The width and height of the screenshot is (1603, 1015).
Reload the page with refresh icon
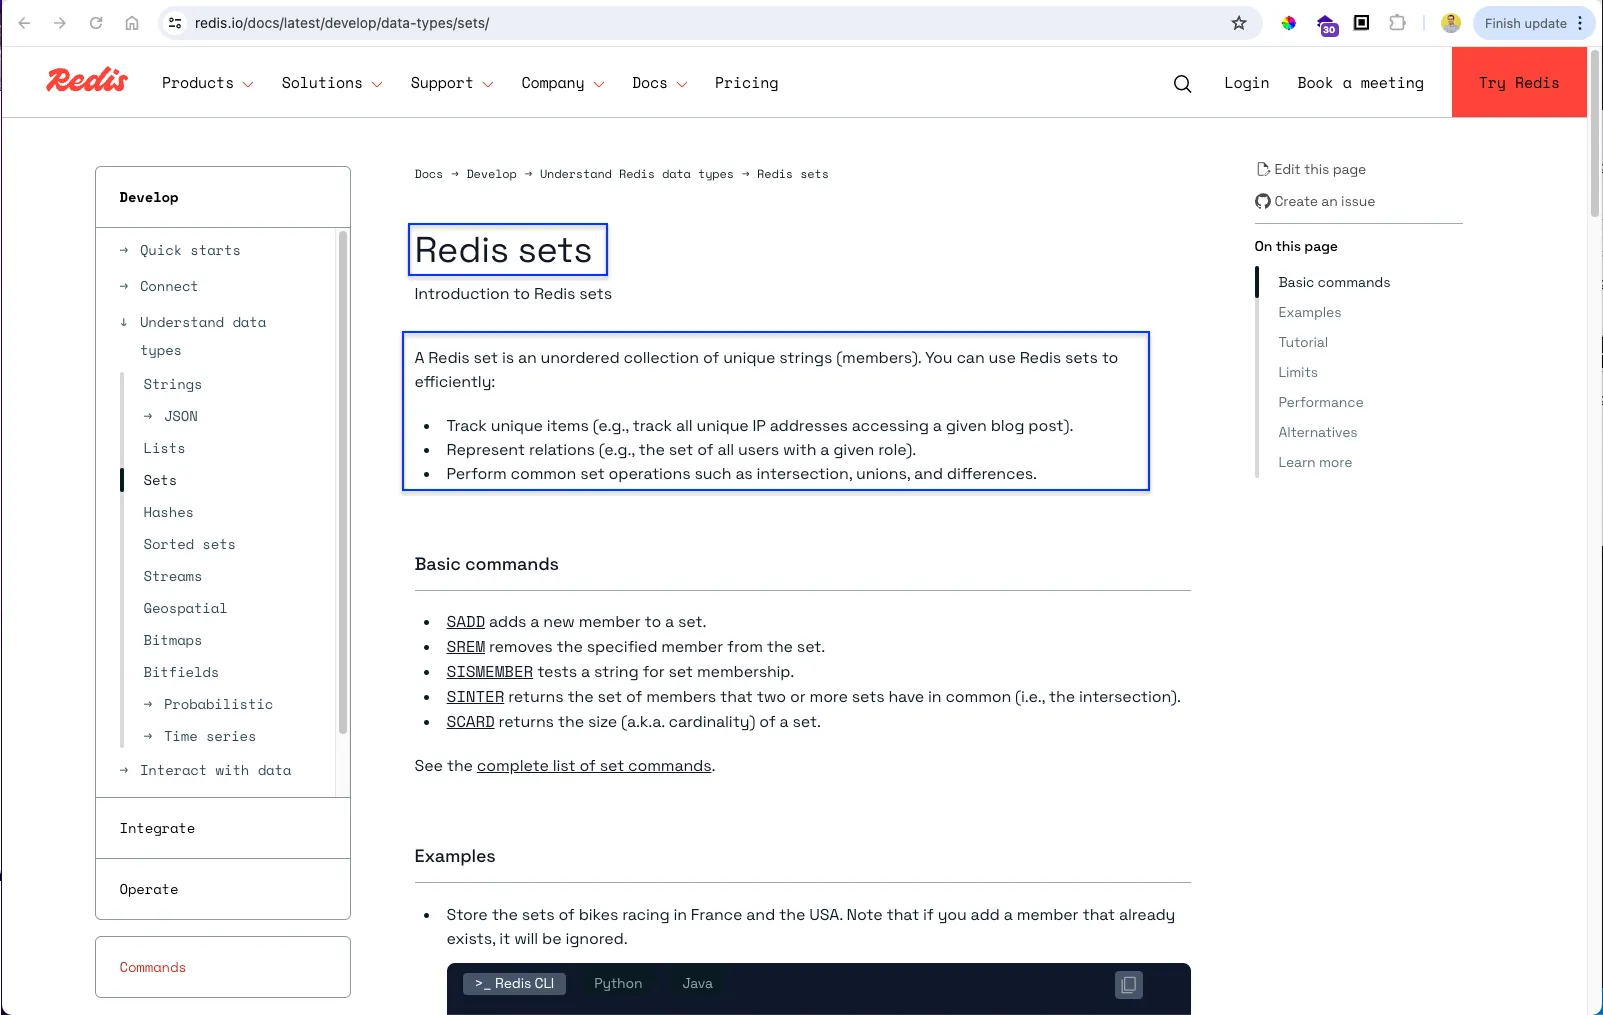96,23
